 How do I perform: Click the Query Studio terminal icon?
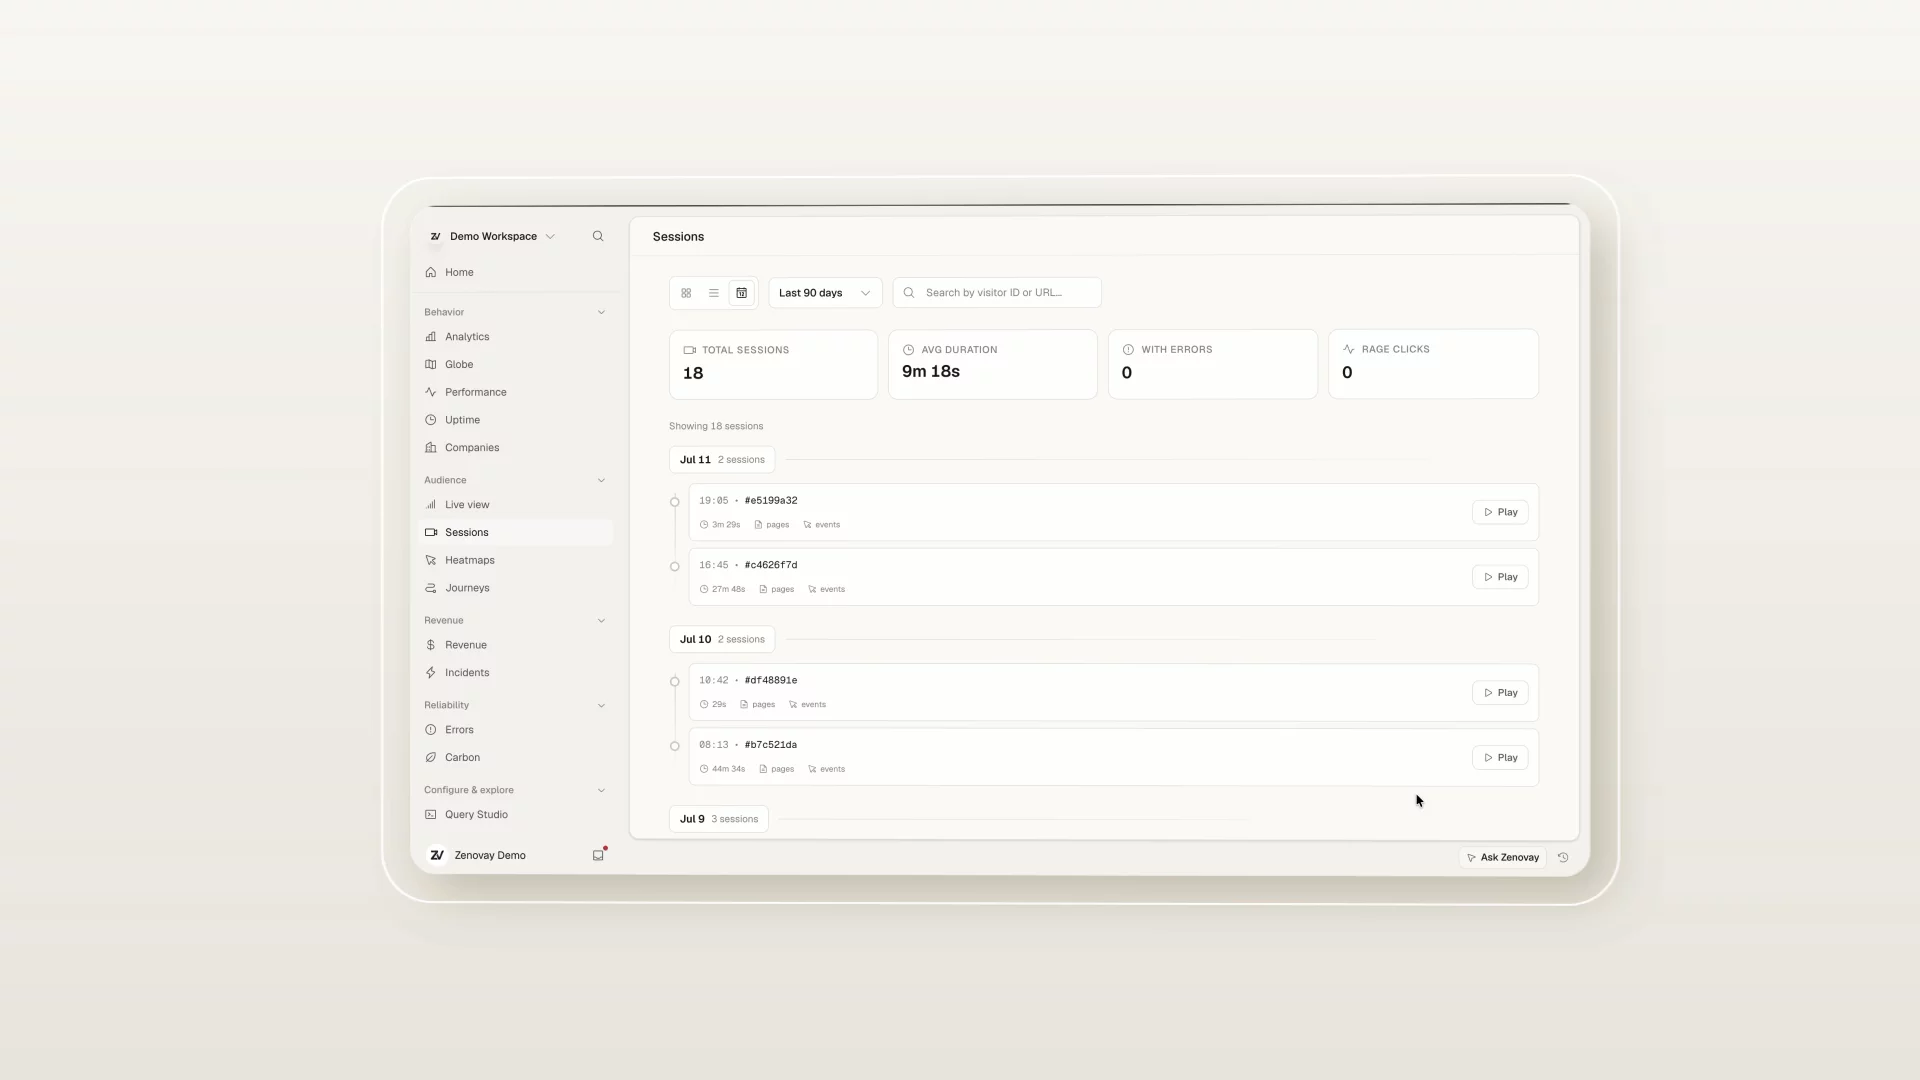pos(430,815)
